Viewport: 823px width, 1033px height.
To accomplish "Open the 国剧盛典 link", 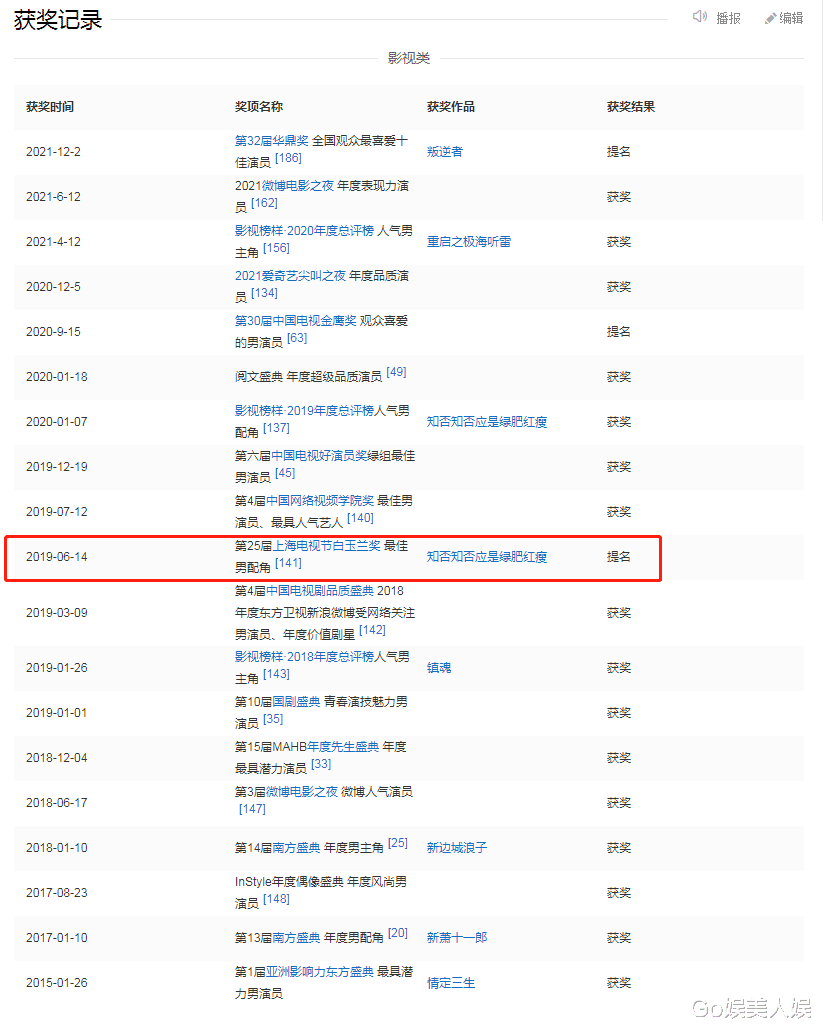I will [x=296, y=703].
